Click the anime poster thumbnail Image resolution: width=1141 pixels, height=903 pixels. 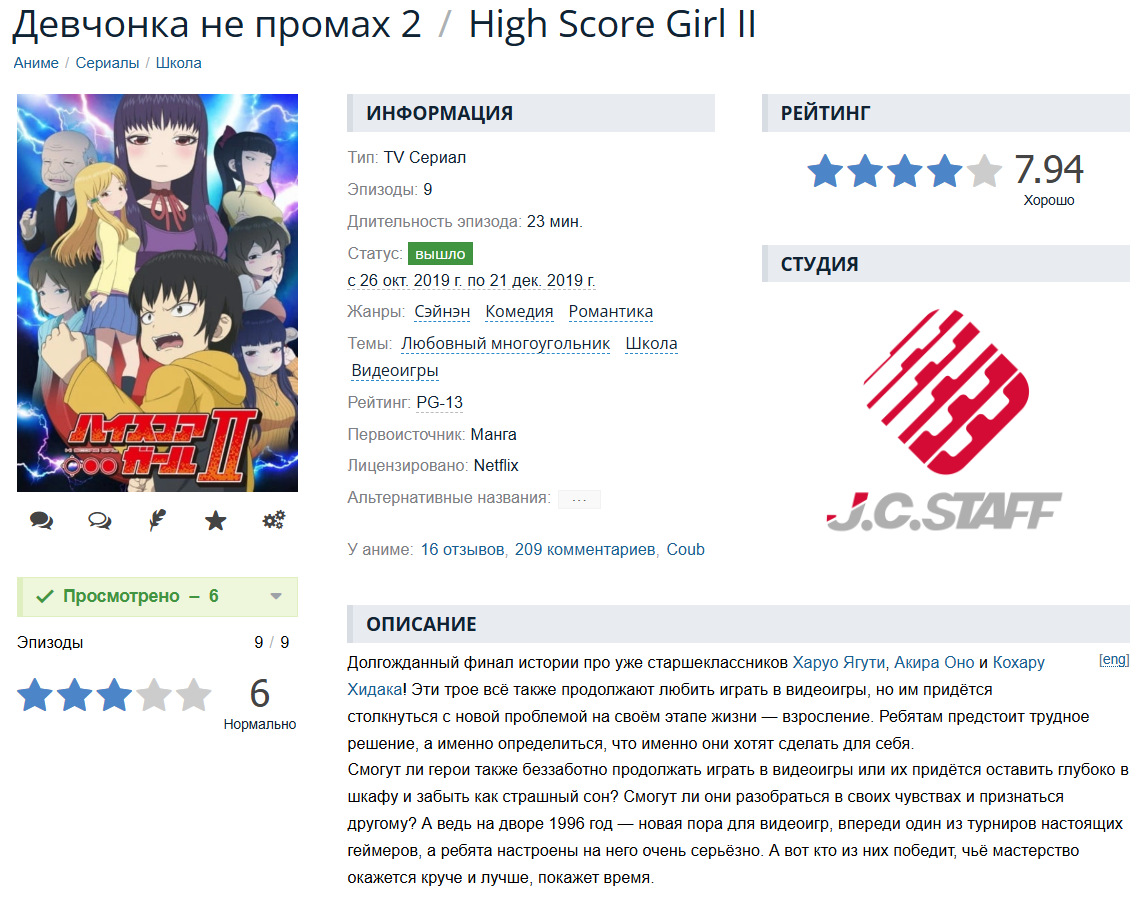[x=157, y=293]
